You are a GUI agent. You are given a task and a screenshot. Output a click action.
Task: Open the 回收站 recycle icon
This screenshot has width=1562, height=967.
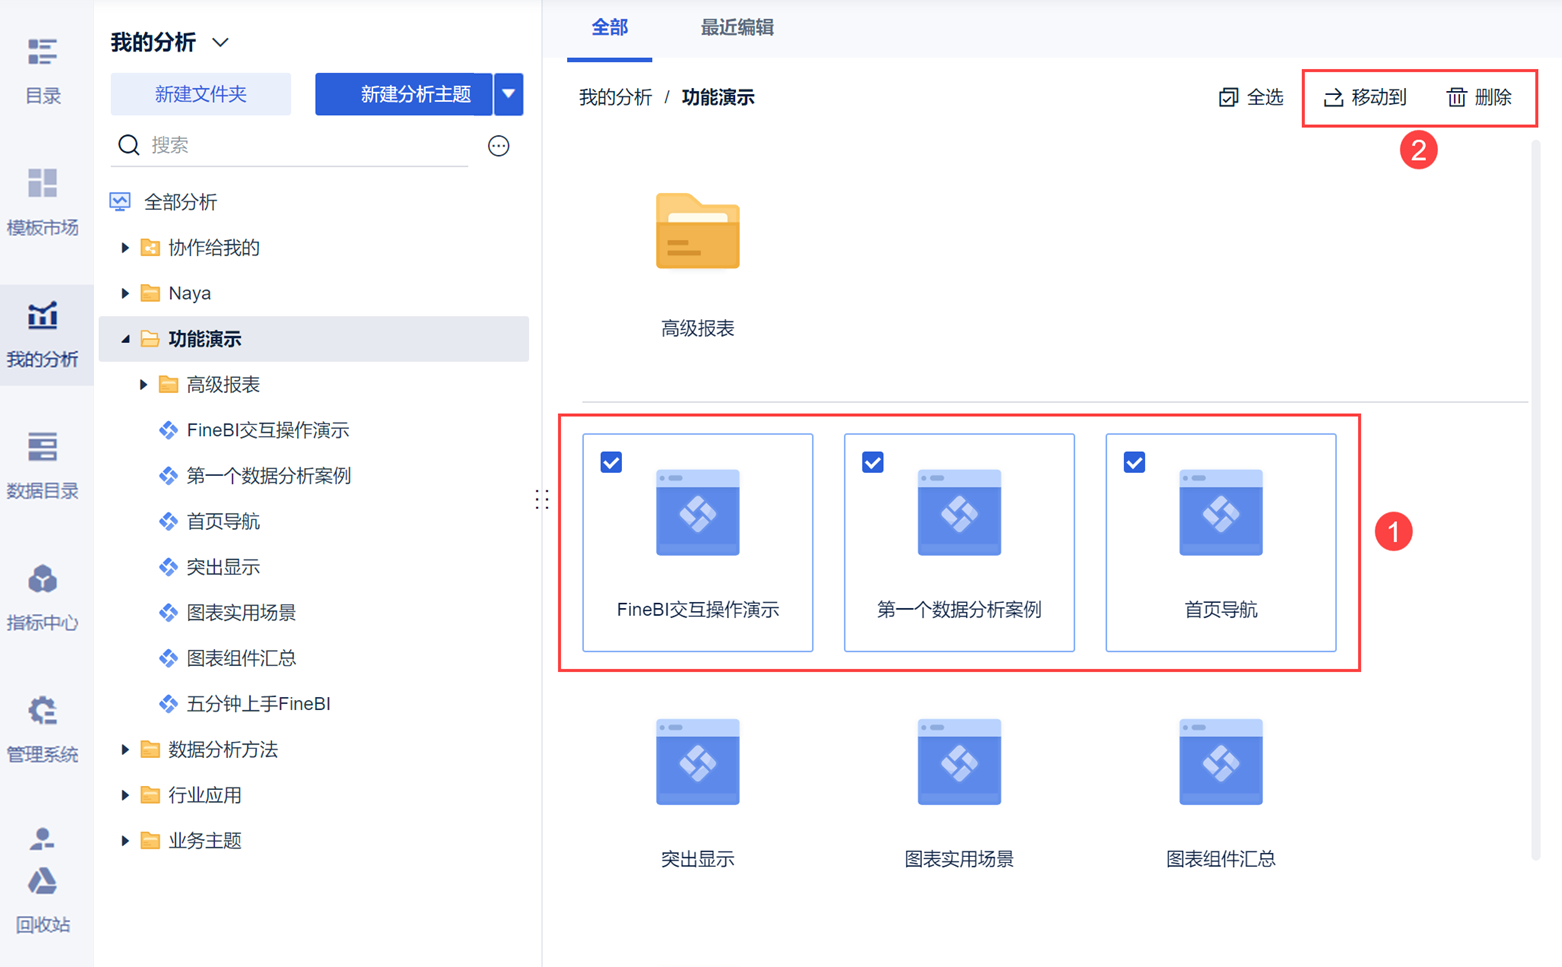42,881
